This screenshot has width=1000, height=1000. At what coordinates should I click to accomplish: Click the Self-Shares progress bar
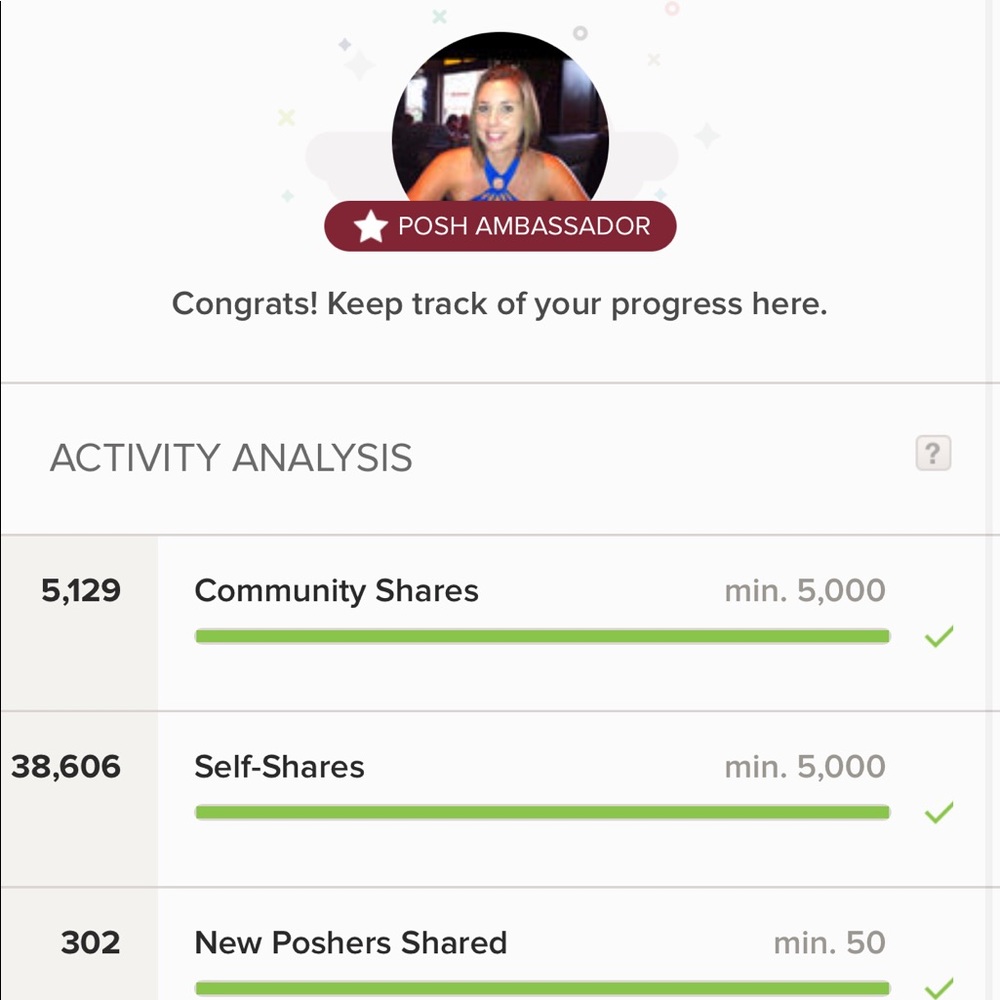pyautogui.click(x=542, y=812)
